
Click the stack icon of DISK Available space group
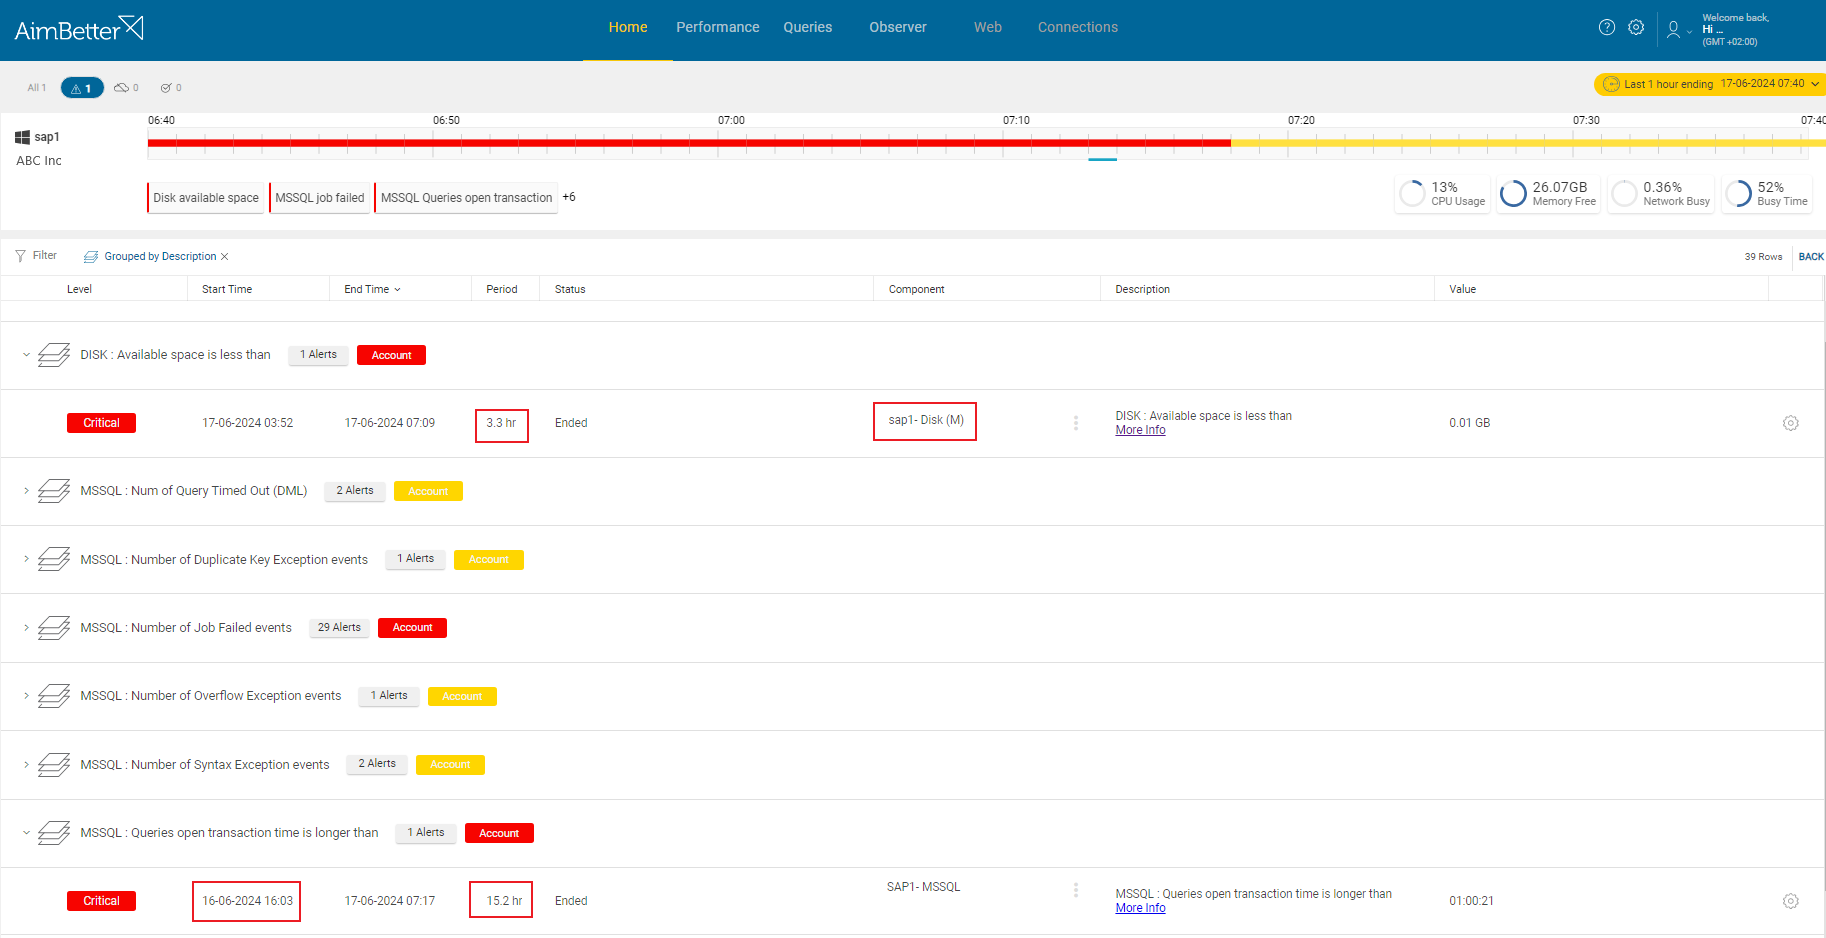(x=54, y=355)
